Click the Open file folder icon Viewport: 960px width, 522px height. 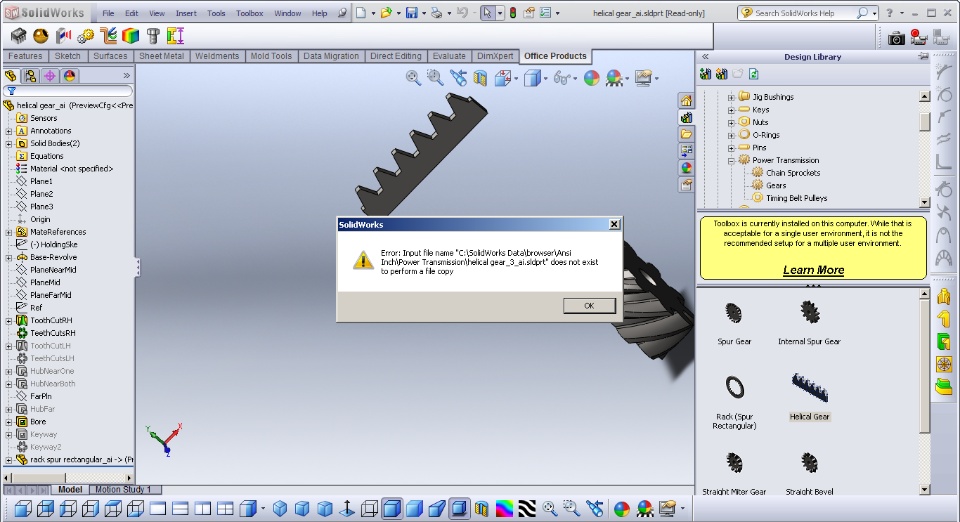tap(386, 13)
